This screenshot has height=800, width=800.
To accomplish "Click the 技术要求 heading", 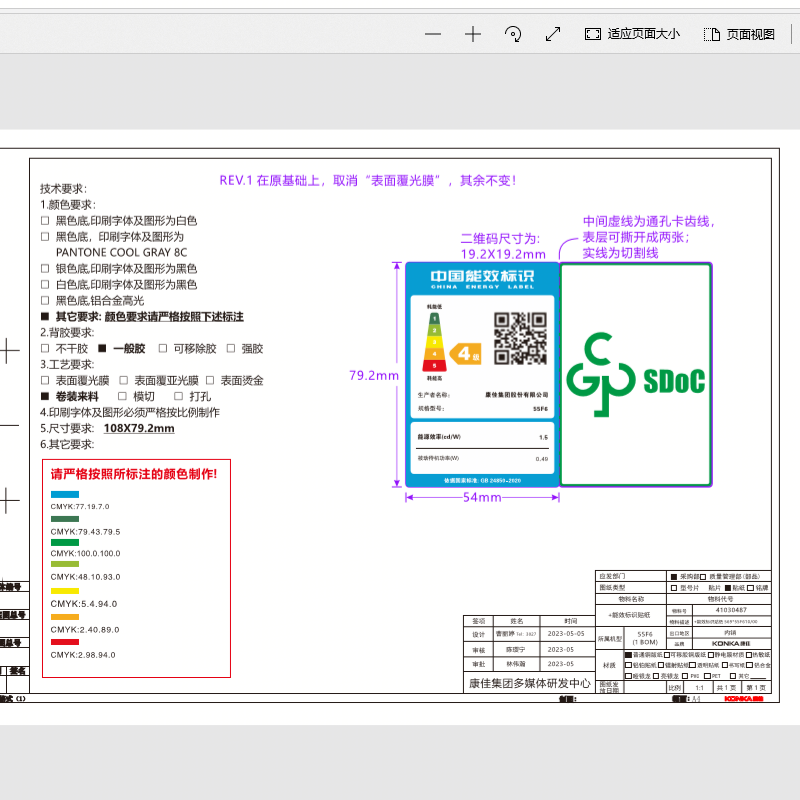I will pos(64,189).
